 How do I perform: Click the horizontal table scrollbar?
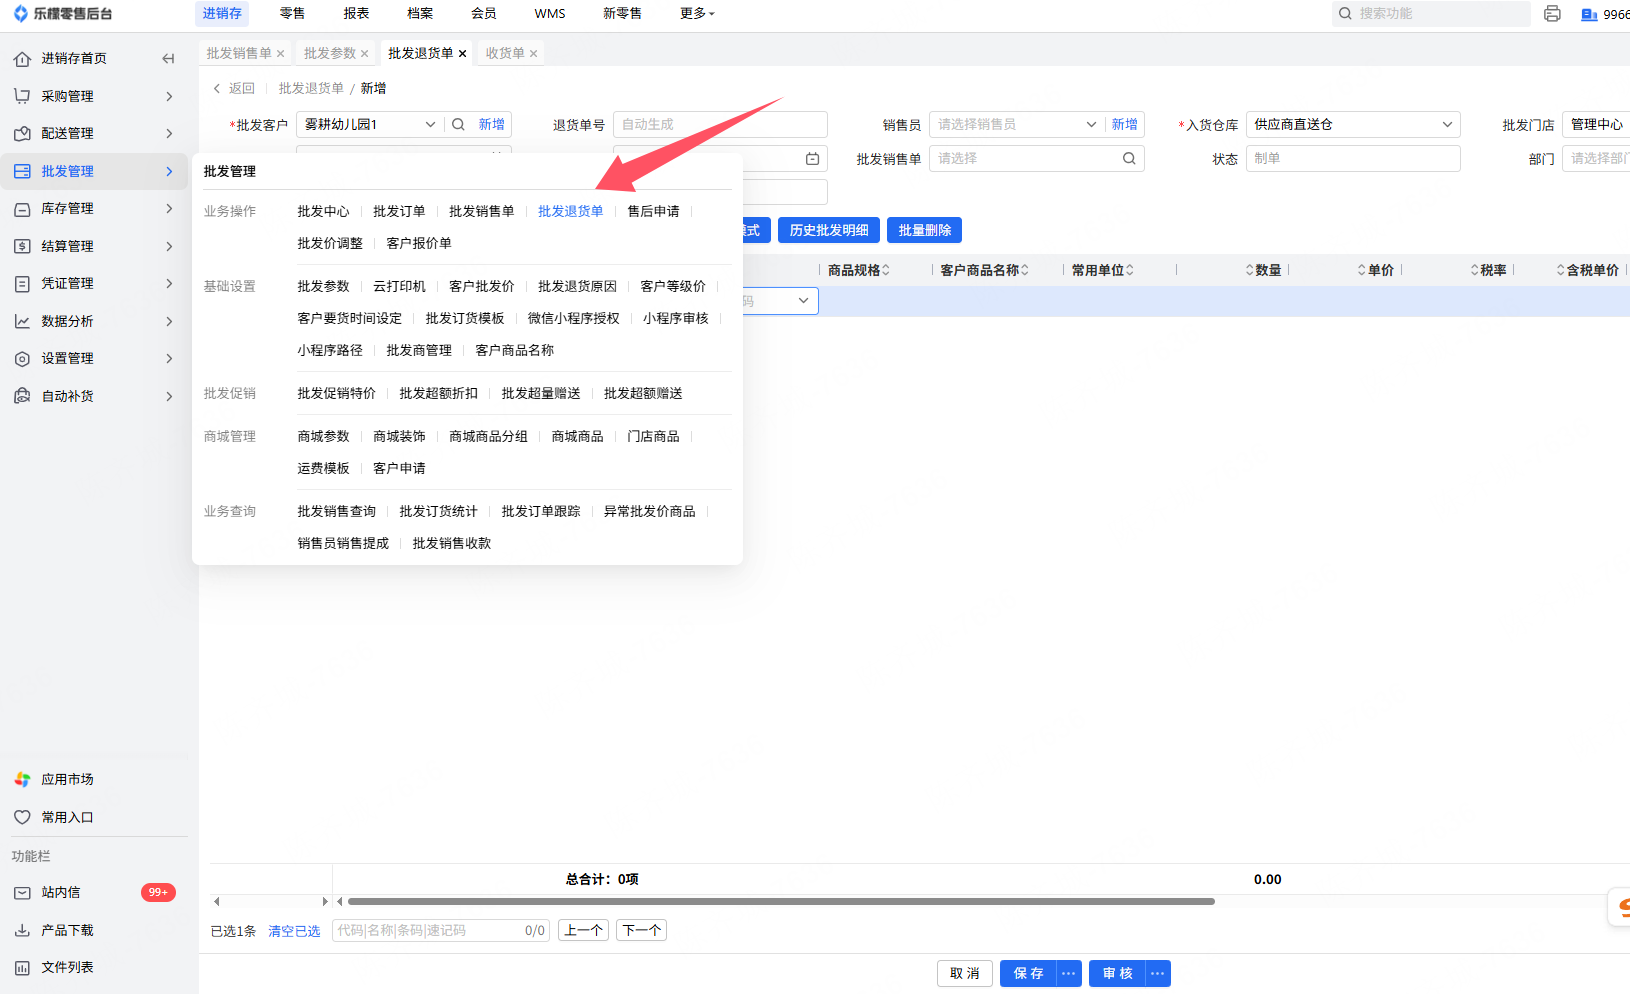(781, 902)
